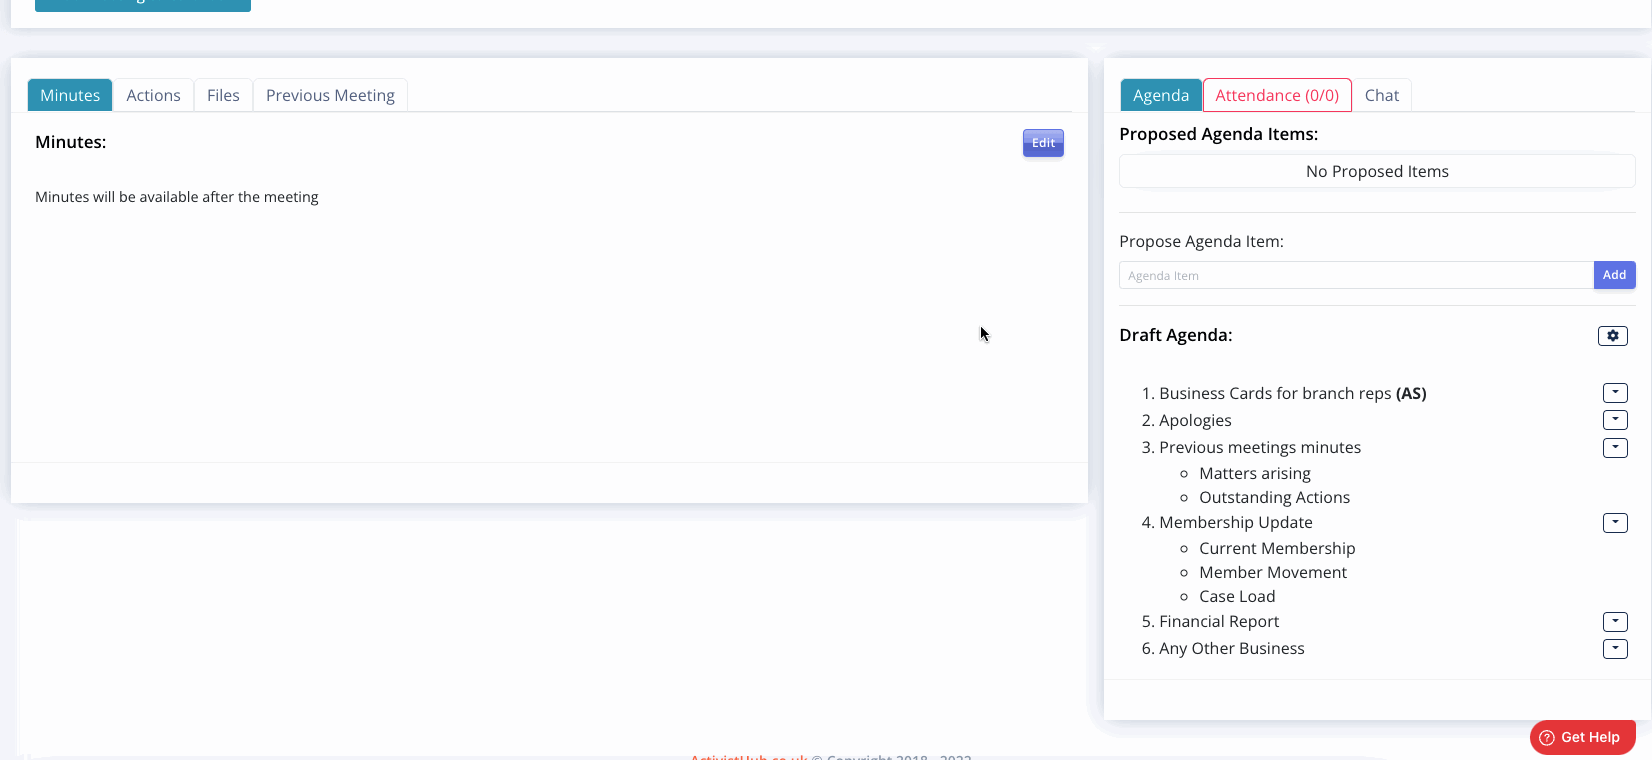Open dropdown next to Apologies item
1652x760 pixels.
click(x=1615, y=420)
